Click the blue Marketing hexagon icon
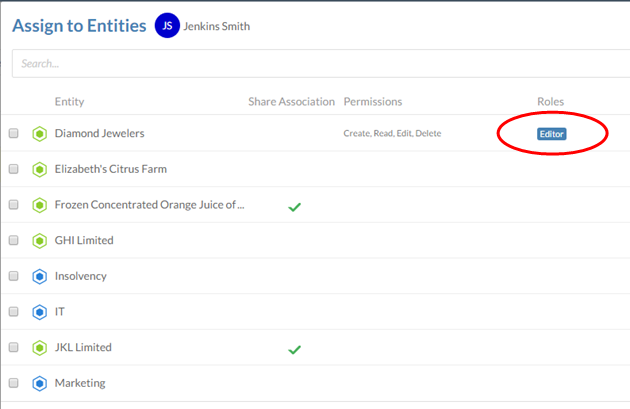630x409 pixels. (x=39, y=383)
